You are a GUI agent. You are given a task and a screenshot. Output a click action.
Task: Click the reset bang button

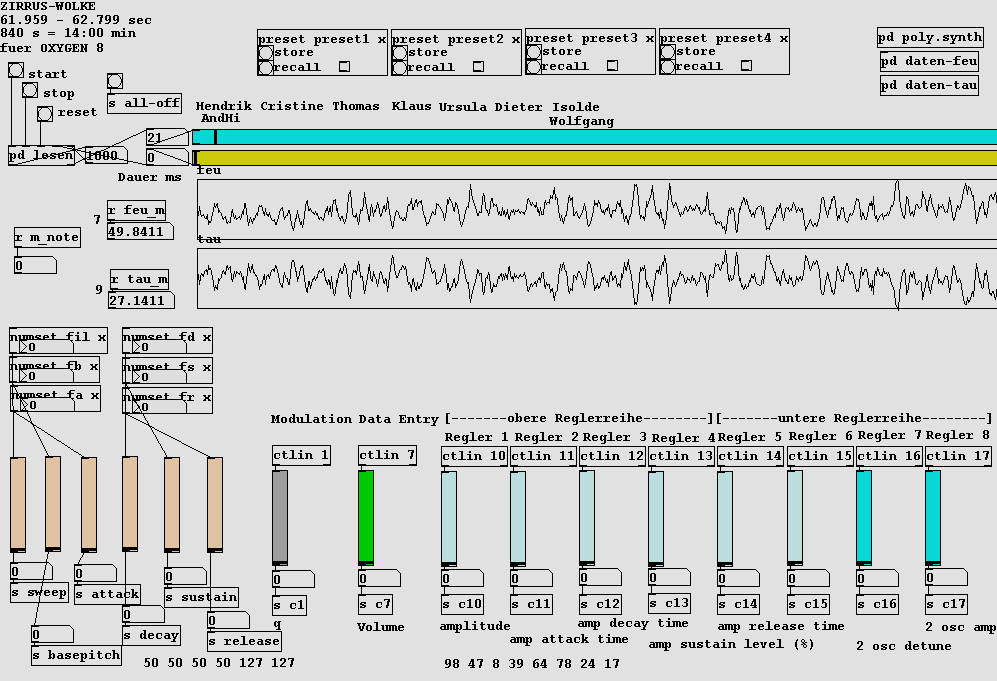point(45,114)
